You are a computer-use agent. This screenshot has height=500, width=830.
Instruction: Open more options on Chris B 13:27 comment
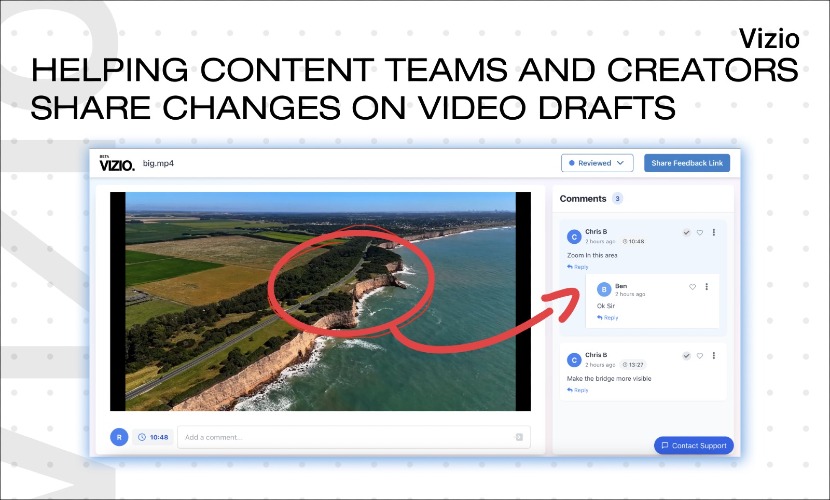click(714, 356)
